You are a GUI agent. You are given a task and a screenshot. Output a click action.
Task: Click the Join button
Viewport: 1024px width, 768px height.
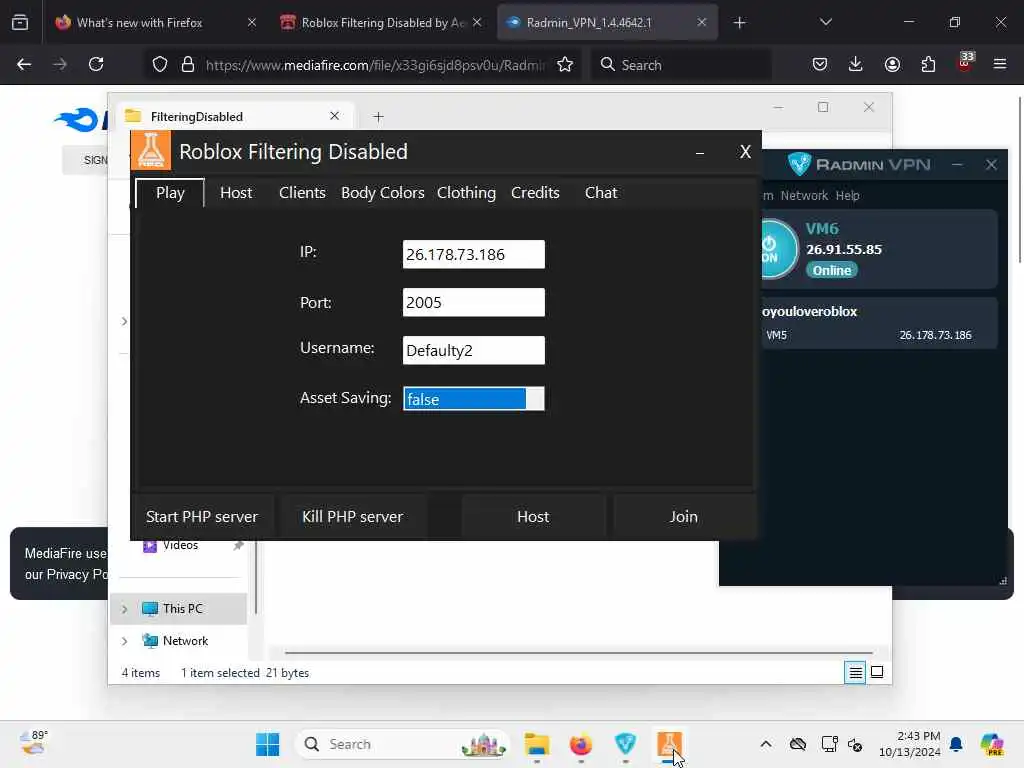(x=683, y=517)
